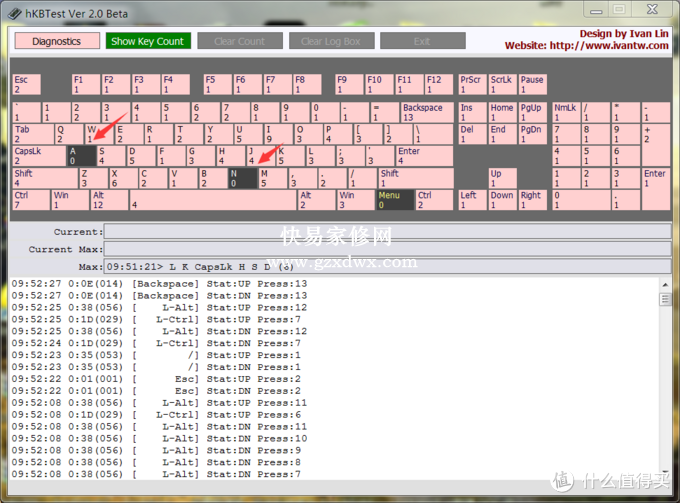Select the dark untested N key tile

click(242, 178)
